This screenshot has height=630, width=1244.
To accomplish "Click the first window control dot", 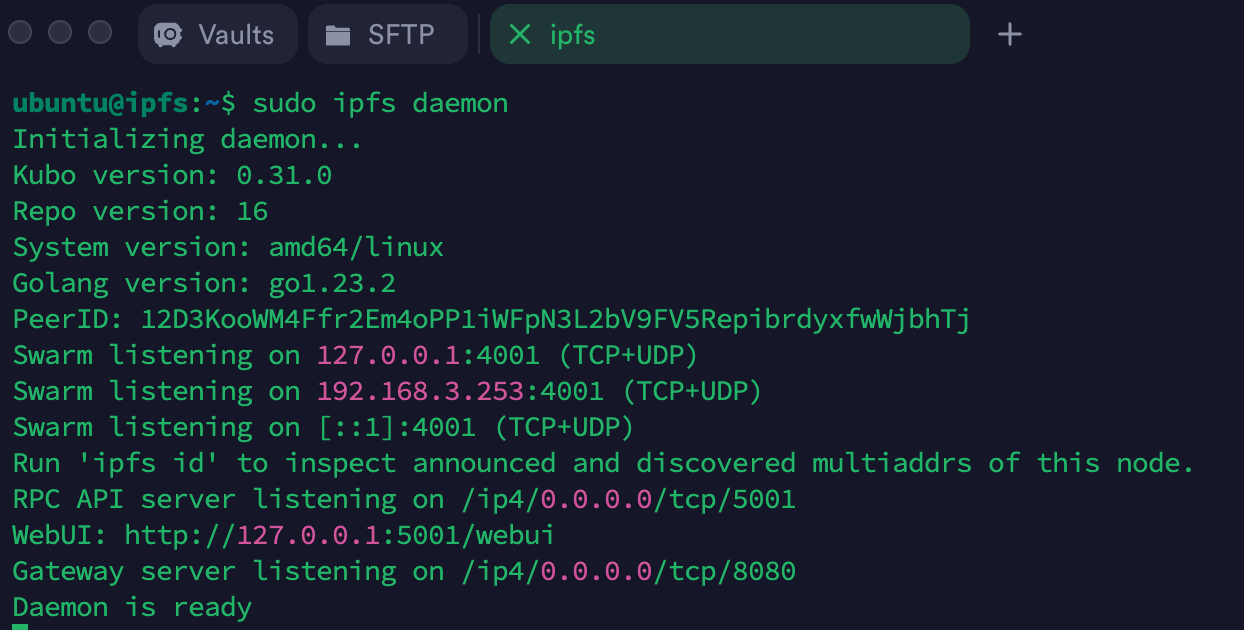I will tap(20, 32).
